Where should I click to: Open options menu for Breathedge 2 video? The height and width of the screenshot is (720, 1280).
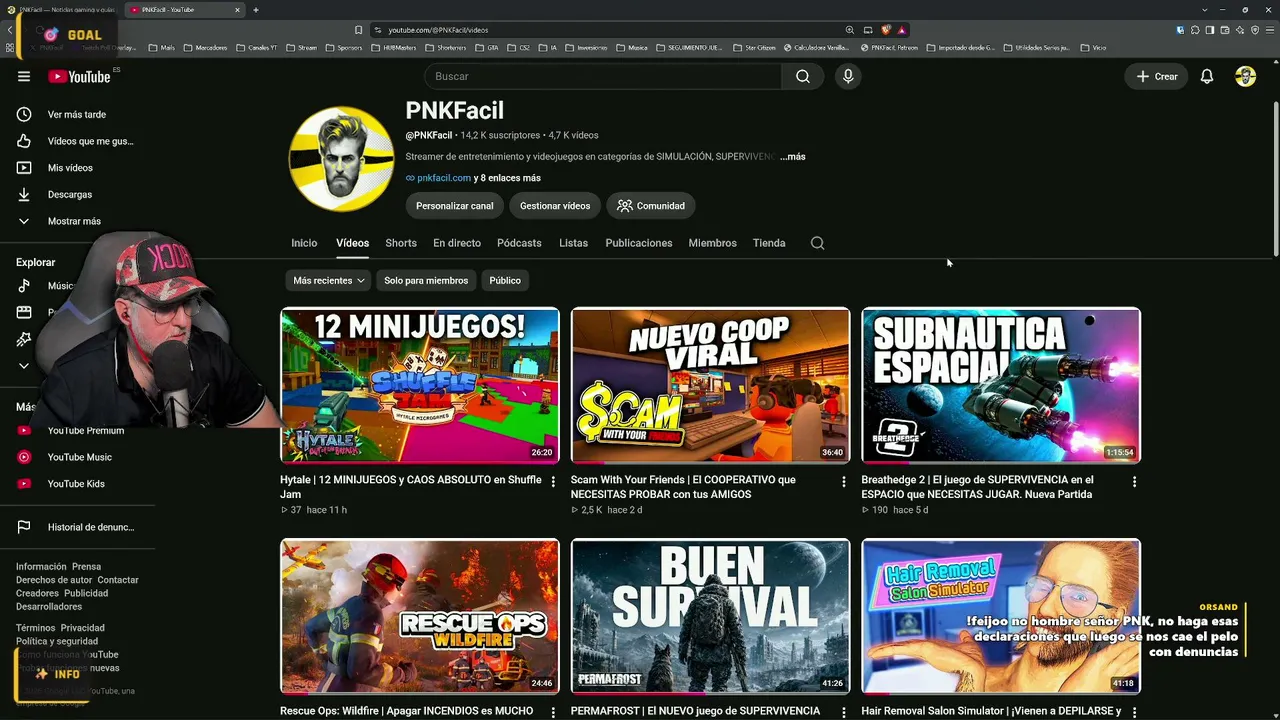click(1134, 482)
